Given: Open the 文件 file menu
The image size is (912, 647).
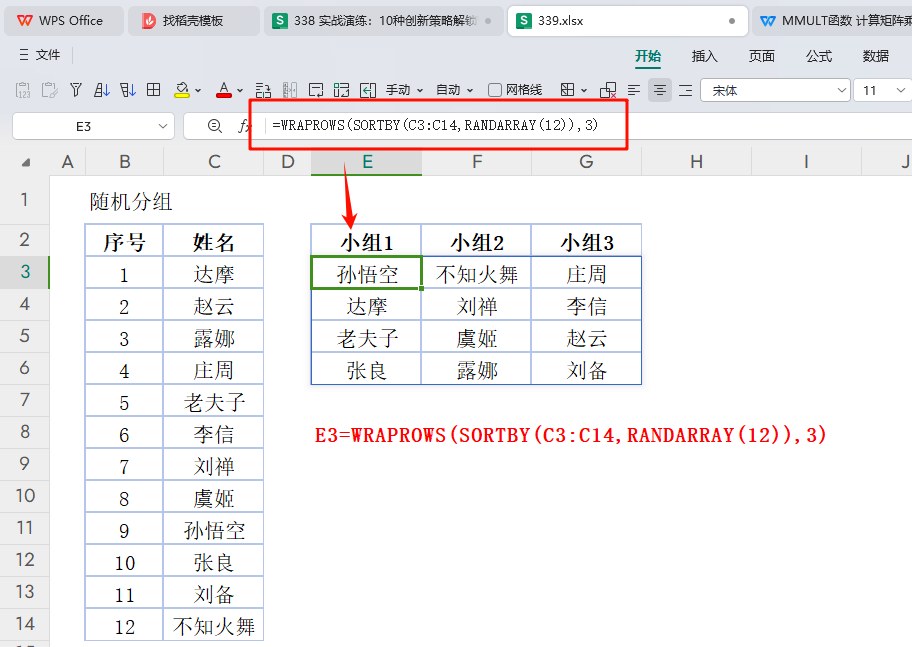Looking at the screenshot, I should click(40, 55).
